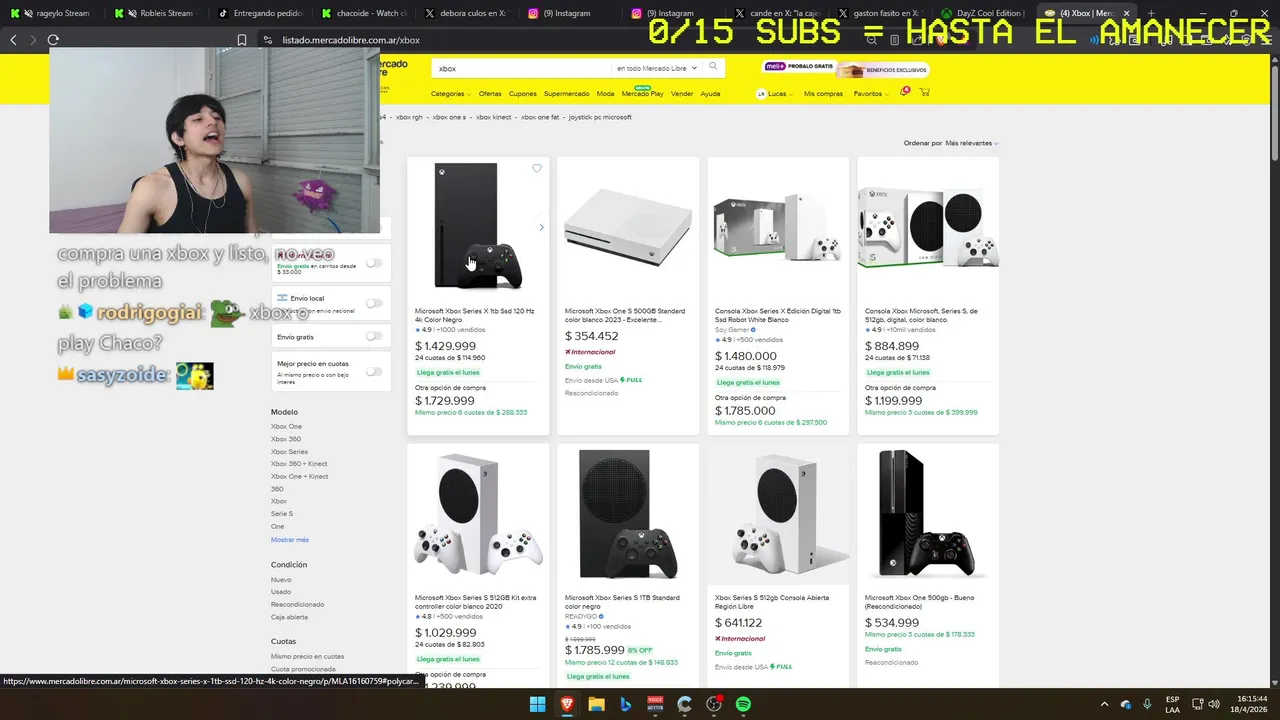
Task: Switch to Entregando pedidos TikTok tab
Action: click(x=260, y=13)
